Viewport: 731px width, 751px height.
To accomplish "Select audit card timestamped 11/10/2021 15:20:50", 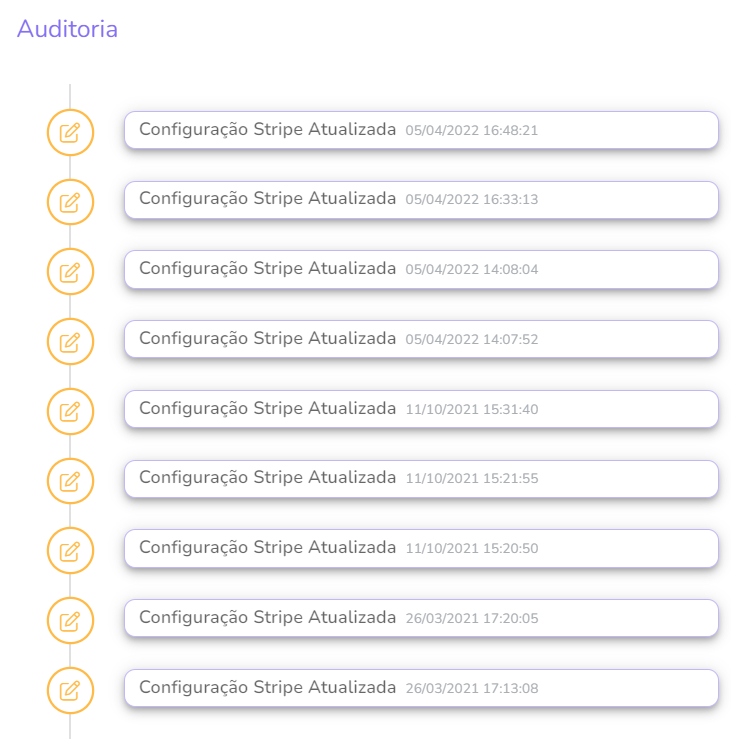I will tap(421, 548).
